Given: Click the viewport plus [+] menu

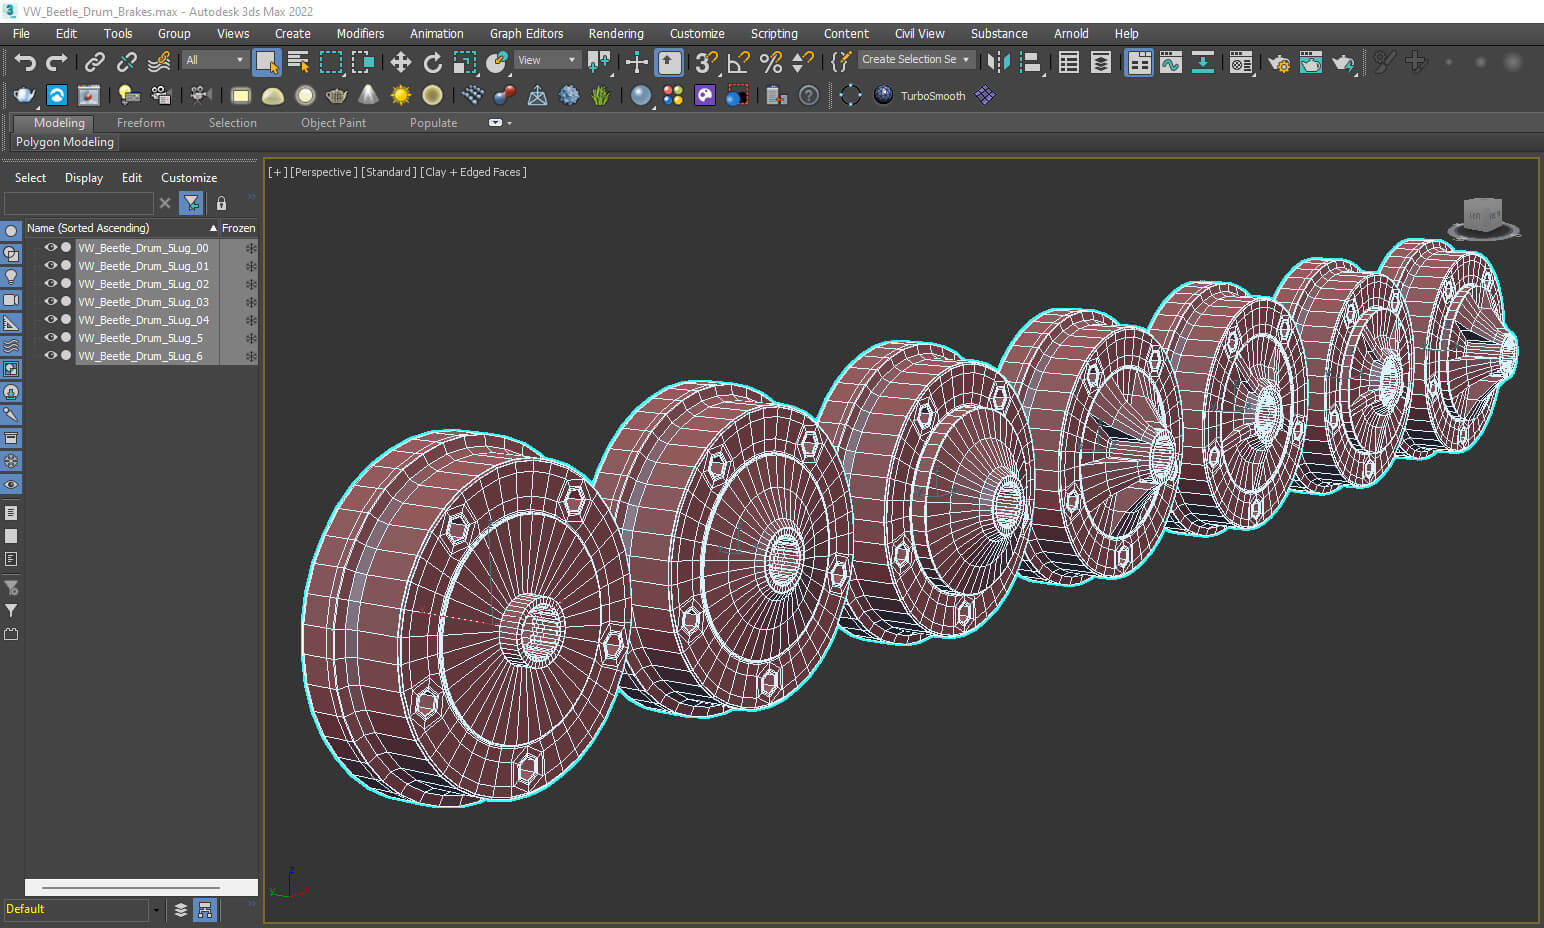Looking at the screenshot, I should coord(278,172).
